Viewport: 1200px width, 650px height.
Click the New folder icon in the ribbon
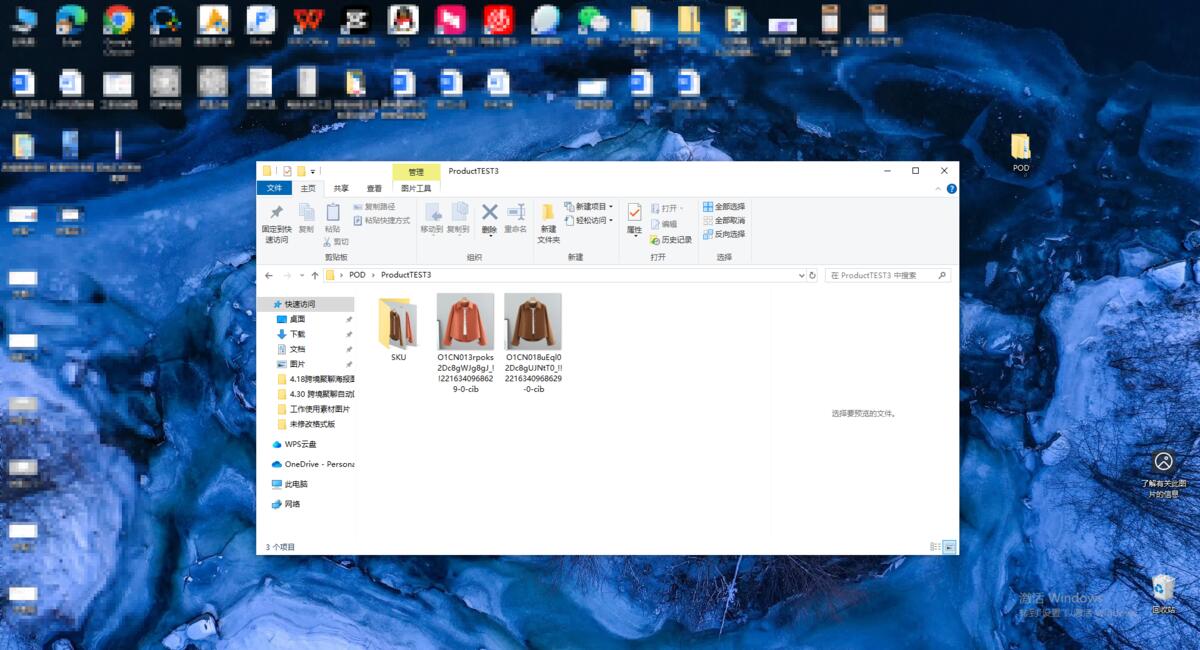(548, 212)
